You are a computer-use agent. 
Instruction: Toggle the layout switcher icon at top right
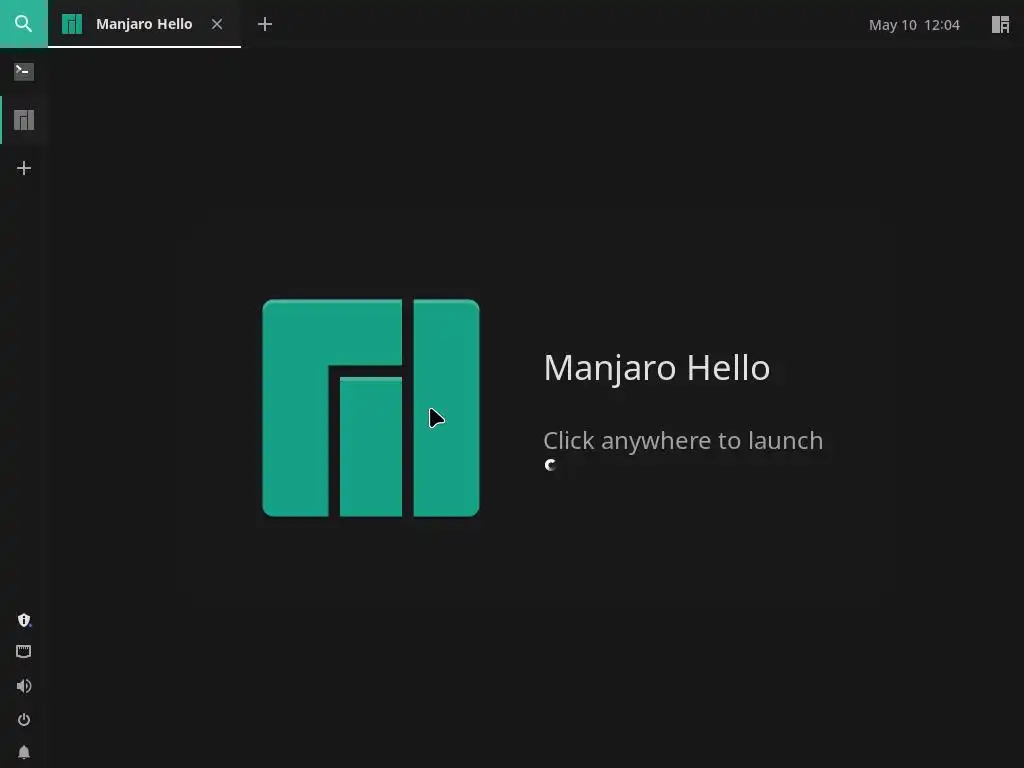[x=1000, y=24]
